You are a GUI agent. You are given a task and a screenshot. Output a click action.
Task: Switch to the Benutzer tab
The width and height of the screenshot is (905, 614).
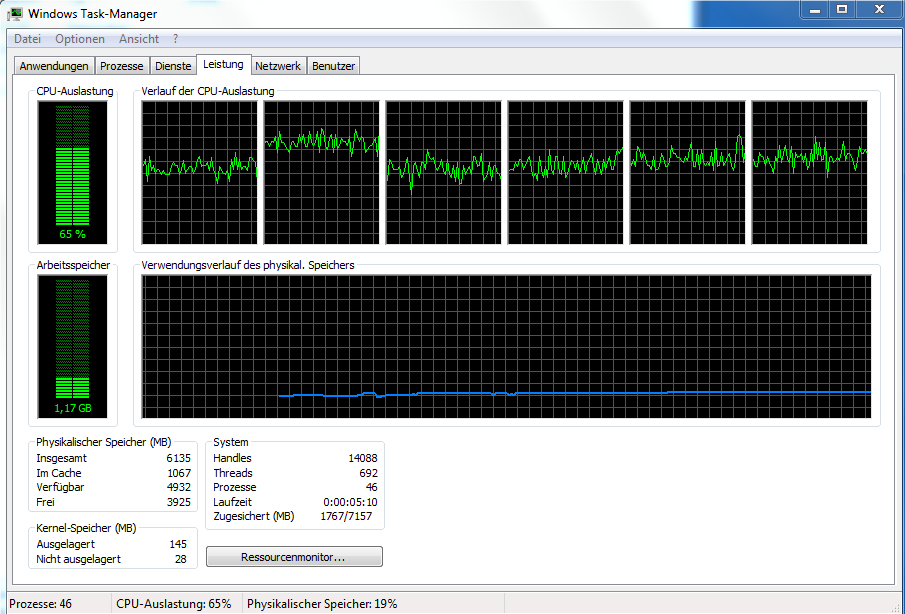click(333, 66)
